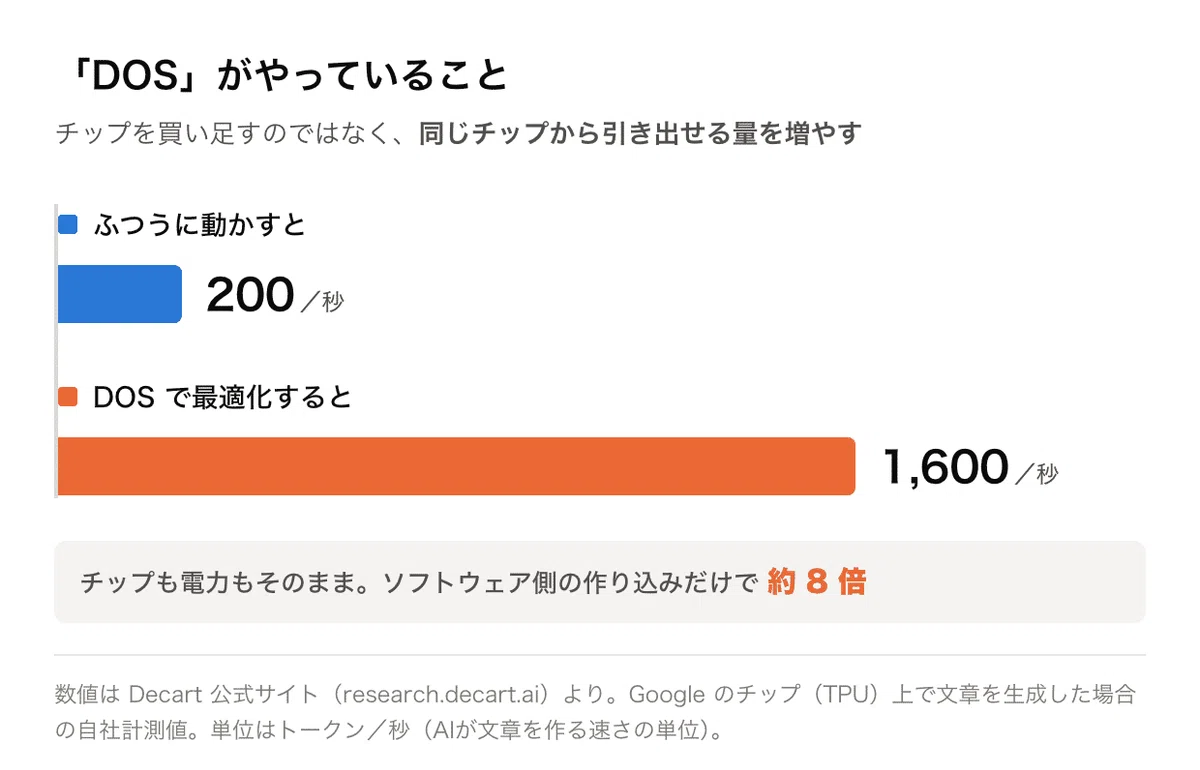This screenshot has height=770, width=1200.
Task: Click the title 「DOS」がやっていること
Action: (283, 77)
